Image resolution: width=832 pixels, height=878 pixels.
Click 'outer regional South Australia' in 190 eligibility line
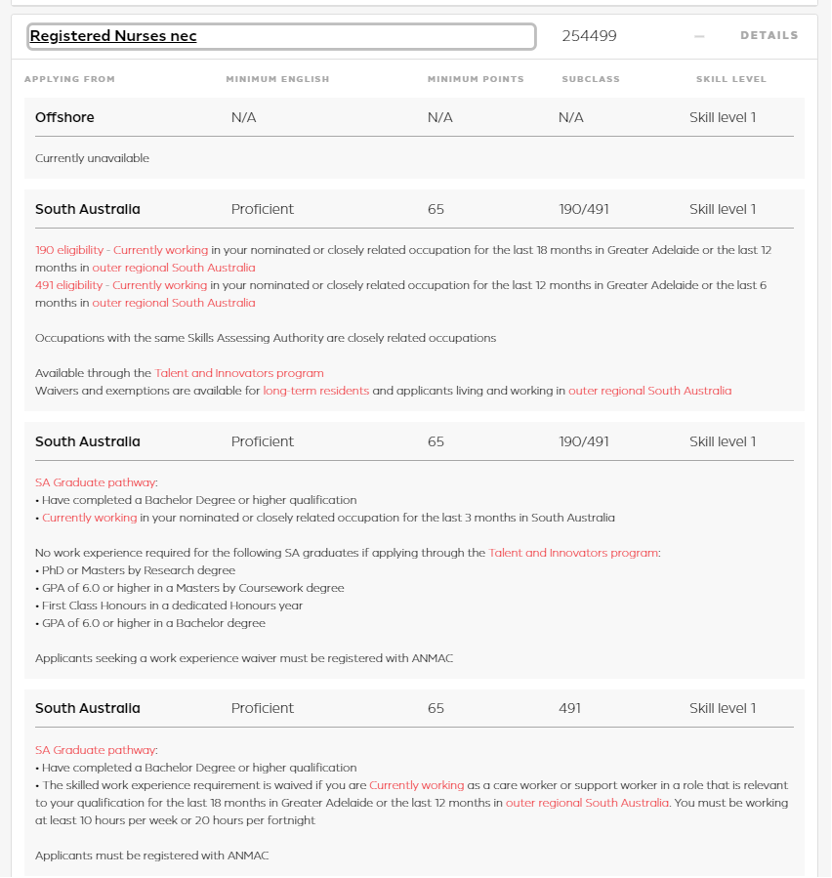click(173, 268)
